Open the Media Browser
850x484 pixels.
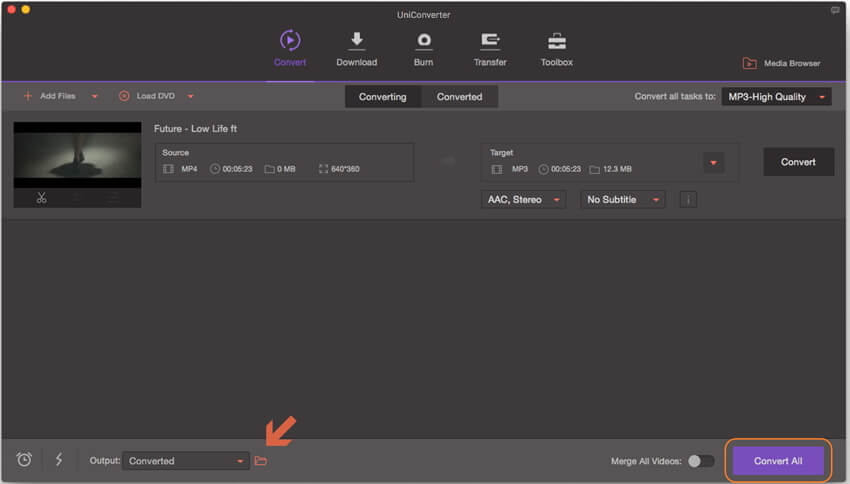(x=781, y=63)
